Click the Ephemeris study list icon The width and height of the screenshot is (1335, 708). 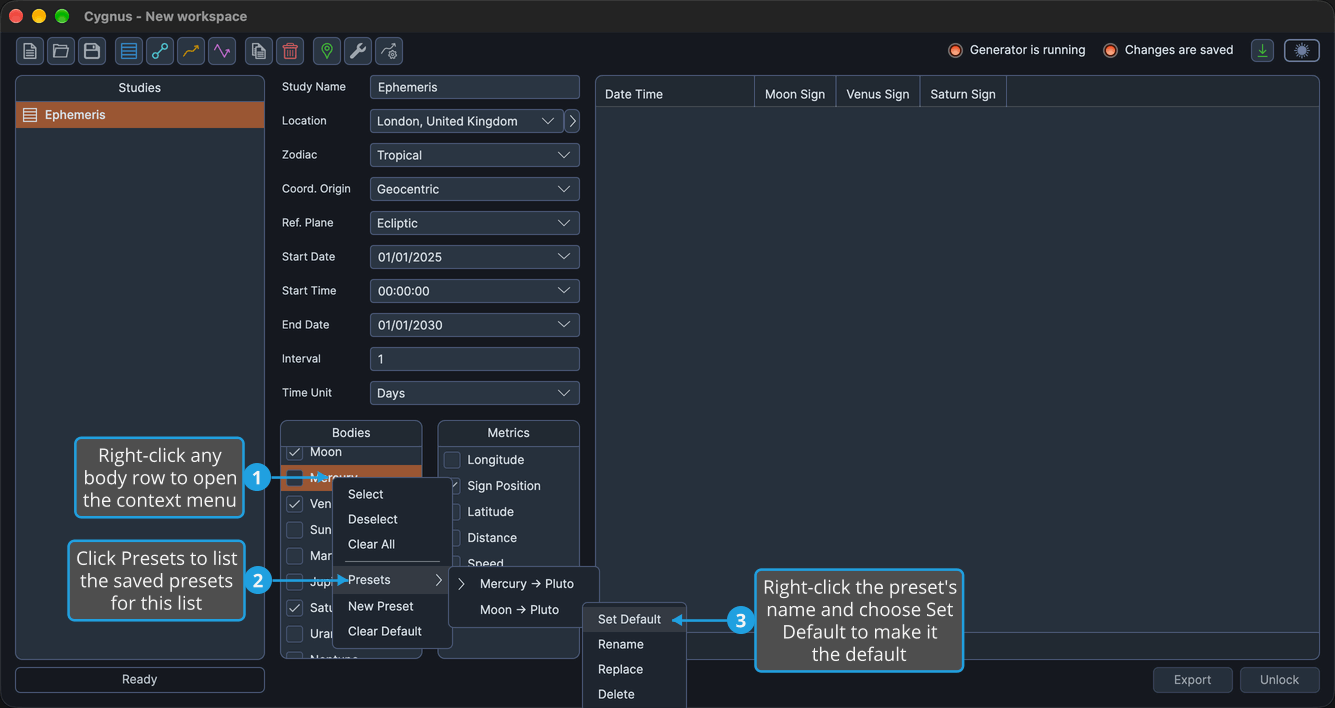click(x=30, y=115)
